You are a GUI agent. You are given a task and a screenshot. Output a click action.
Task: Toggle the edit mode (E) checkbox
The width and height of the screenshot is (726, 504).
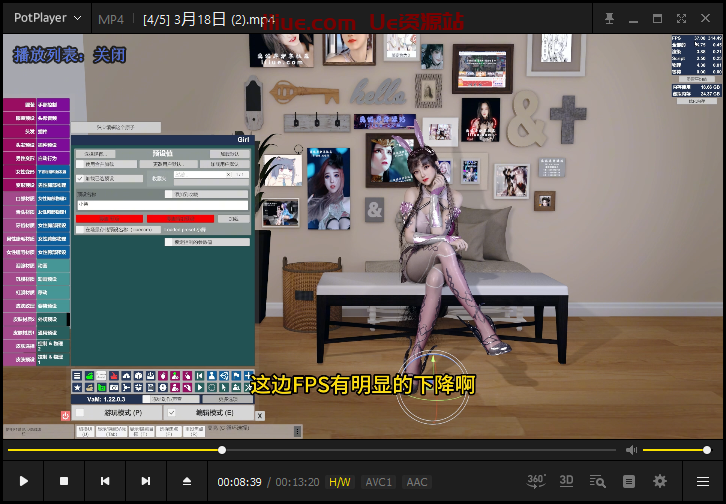(172, 412)
